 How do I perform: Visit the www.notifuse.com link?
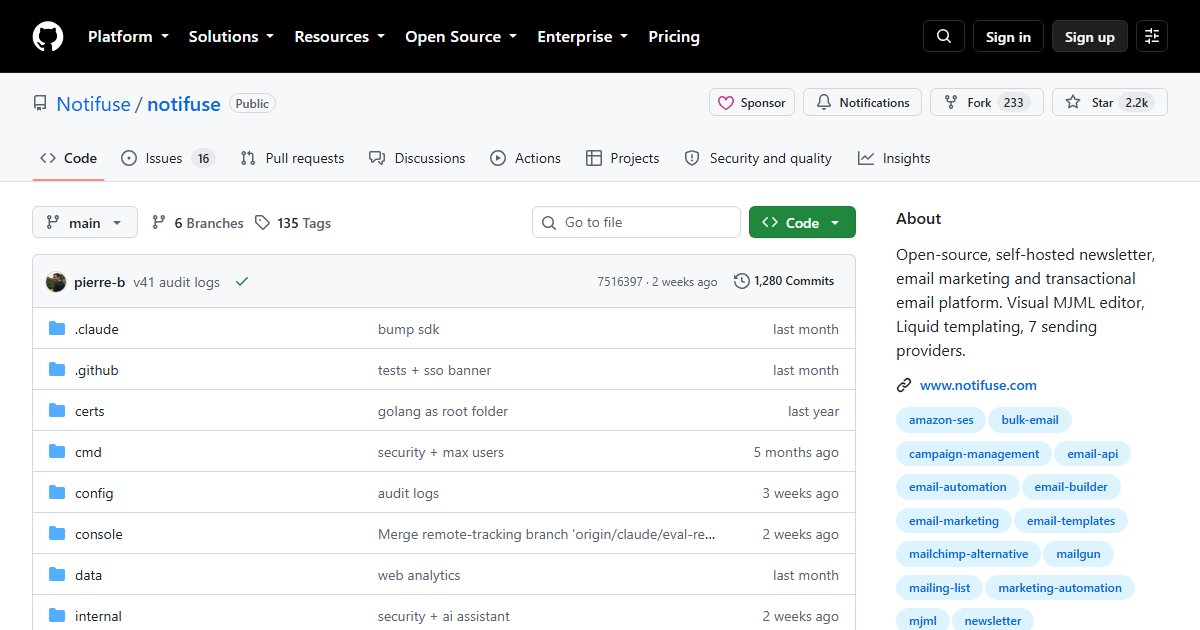pyautogui.click(x=978, y=385)
